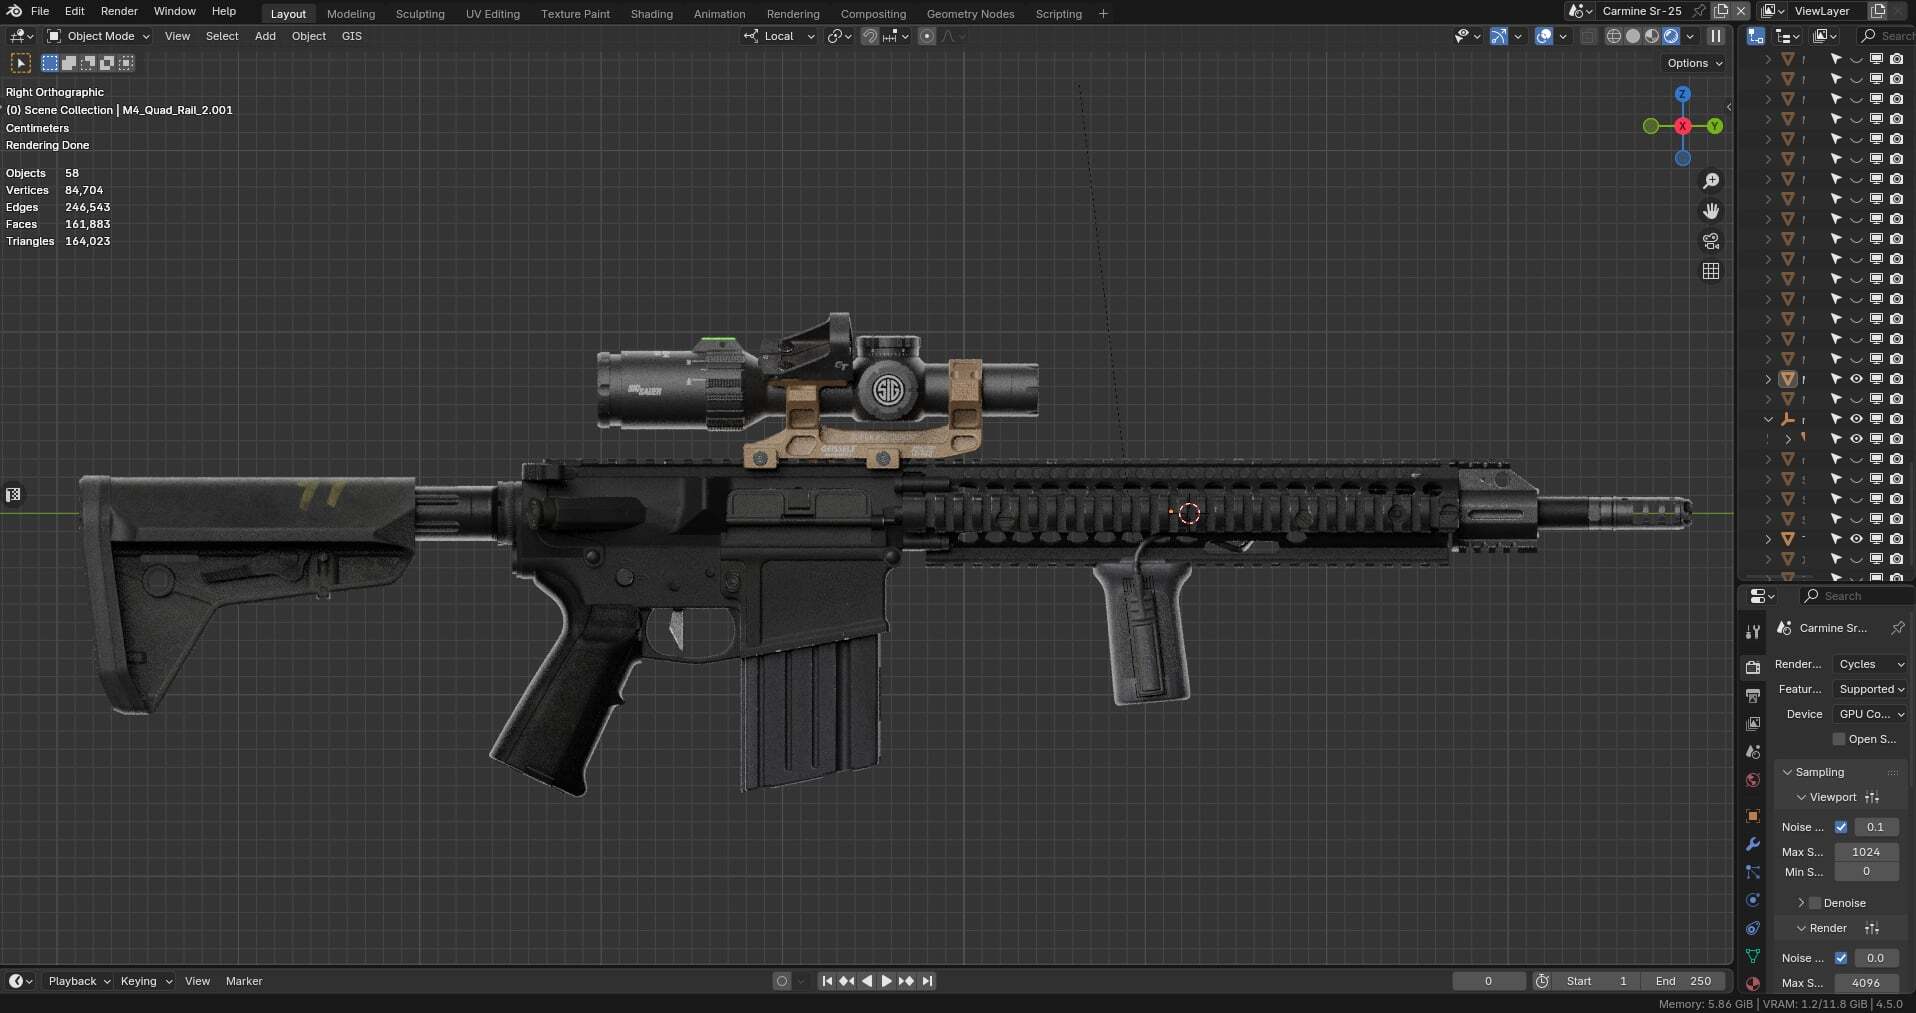The width and height of the screenshot is (1916, 1013).
Task: Switch to the Shading workspace tab
Action: [x=651, y=14]
